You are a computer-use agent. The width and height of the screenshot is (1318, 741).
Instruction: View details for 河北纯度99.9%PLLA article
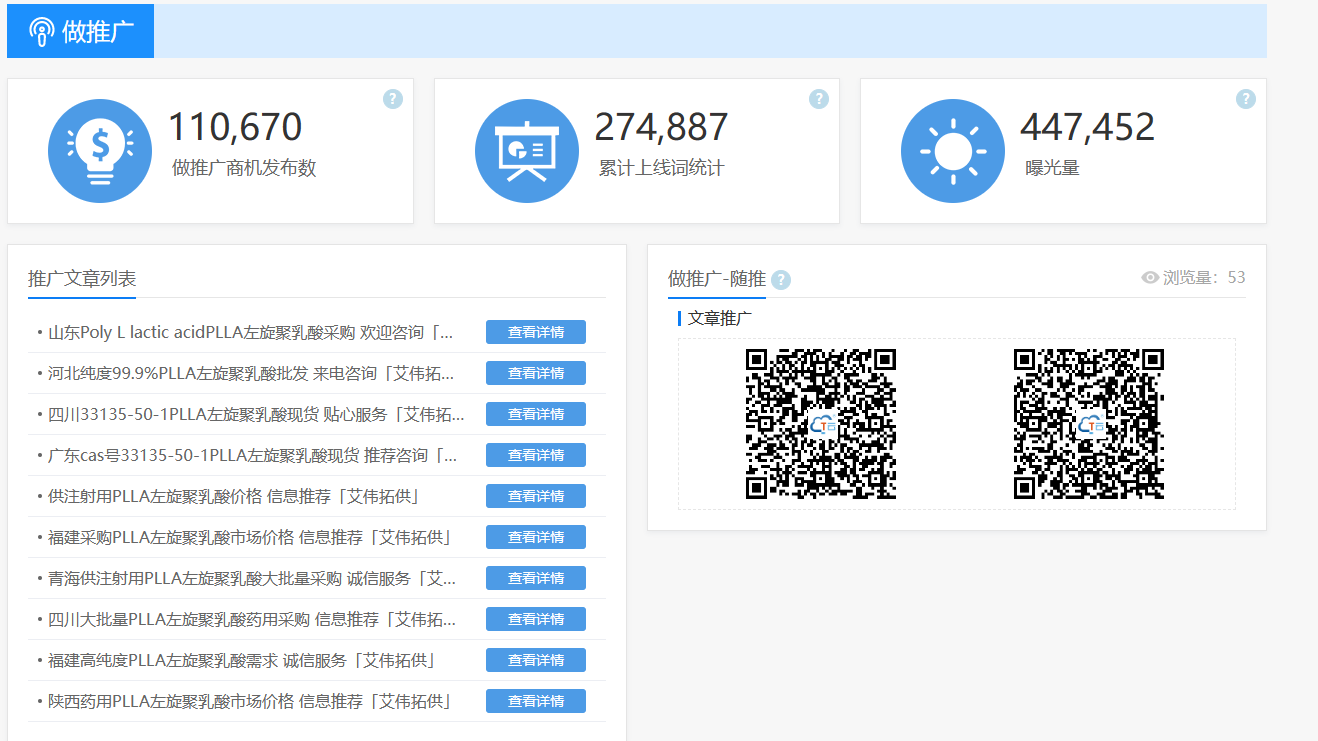(536, 373)
